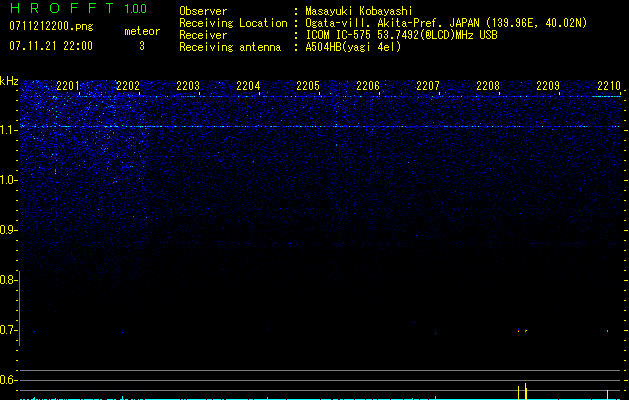Click the 0.8 kHz axis label
This screenshot has height=400, width=629.
click(7, 280)
